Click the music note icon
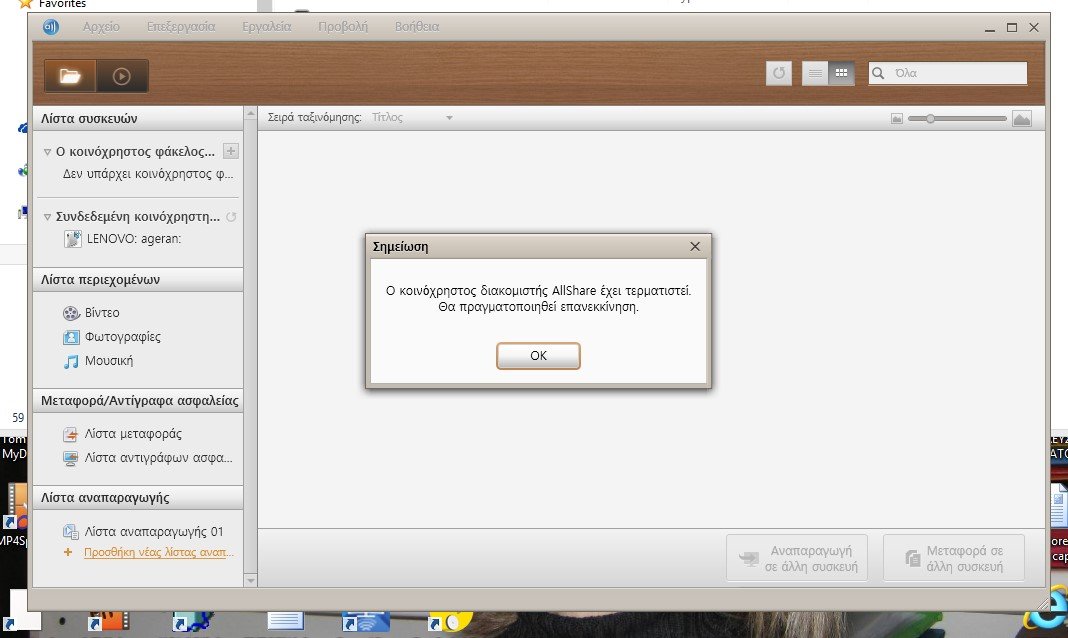Viewport: 1068px width, 638px height. (71, 362)
